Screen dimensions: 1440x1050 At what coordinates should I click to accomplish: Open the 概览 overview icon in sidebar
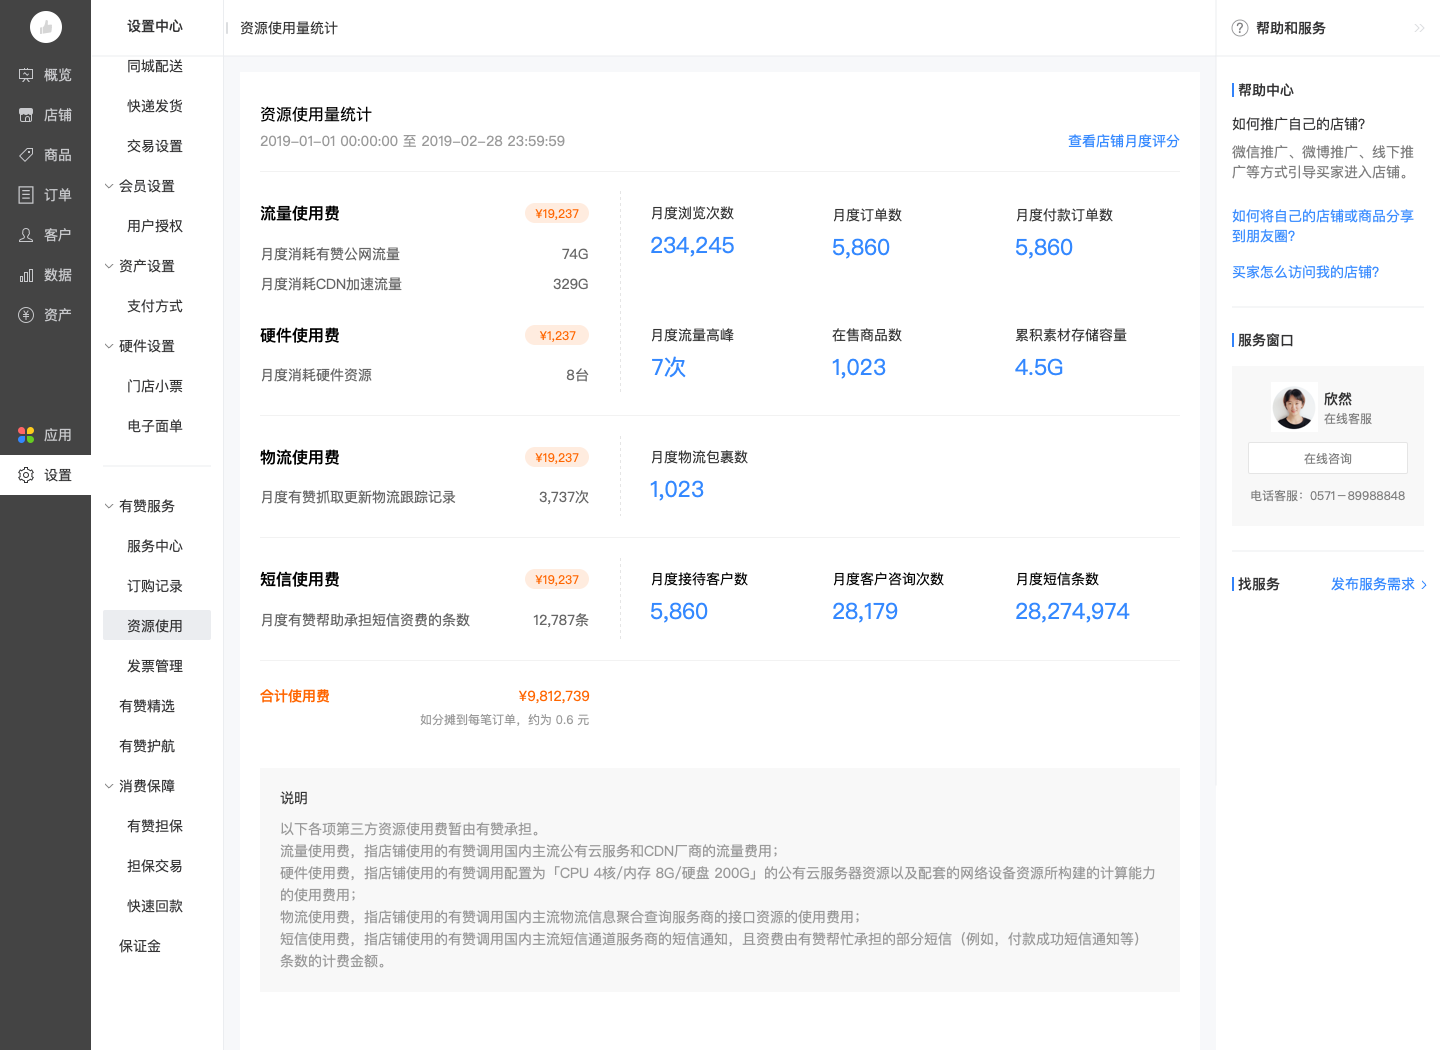pyautogui.click(x=26, y=75)
